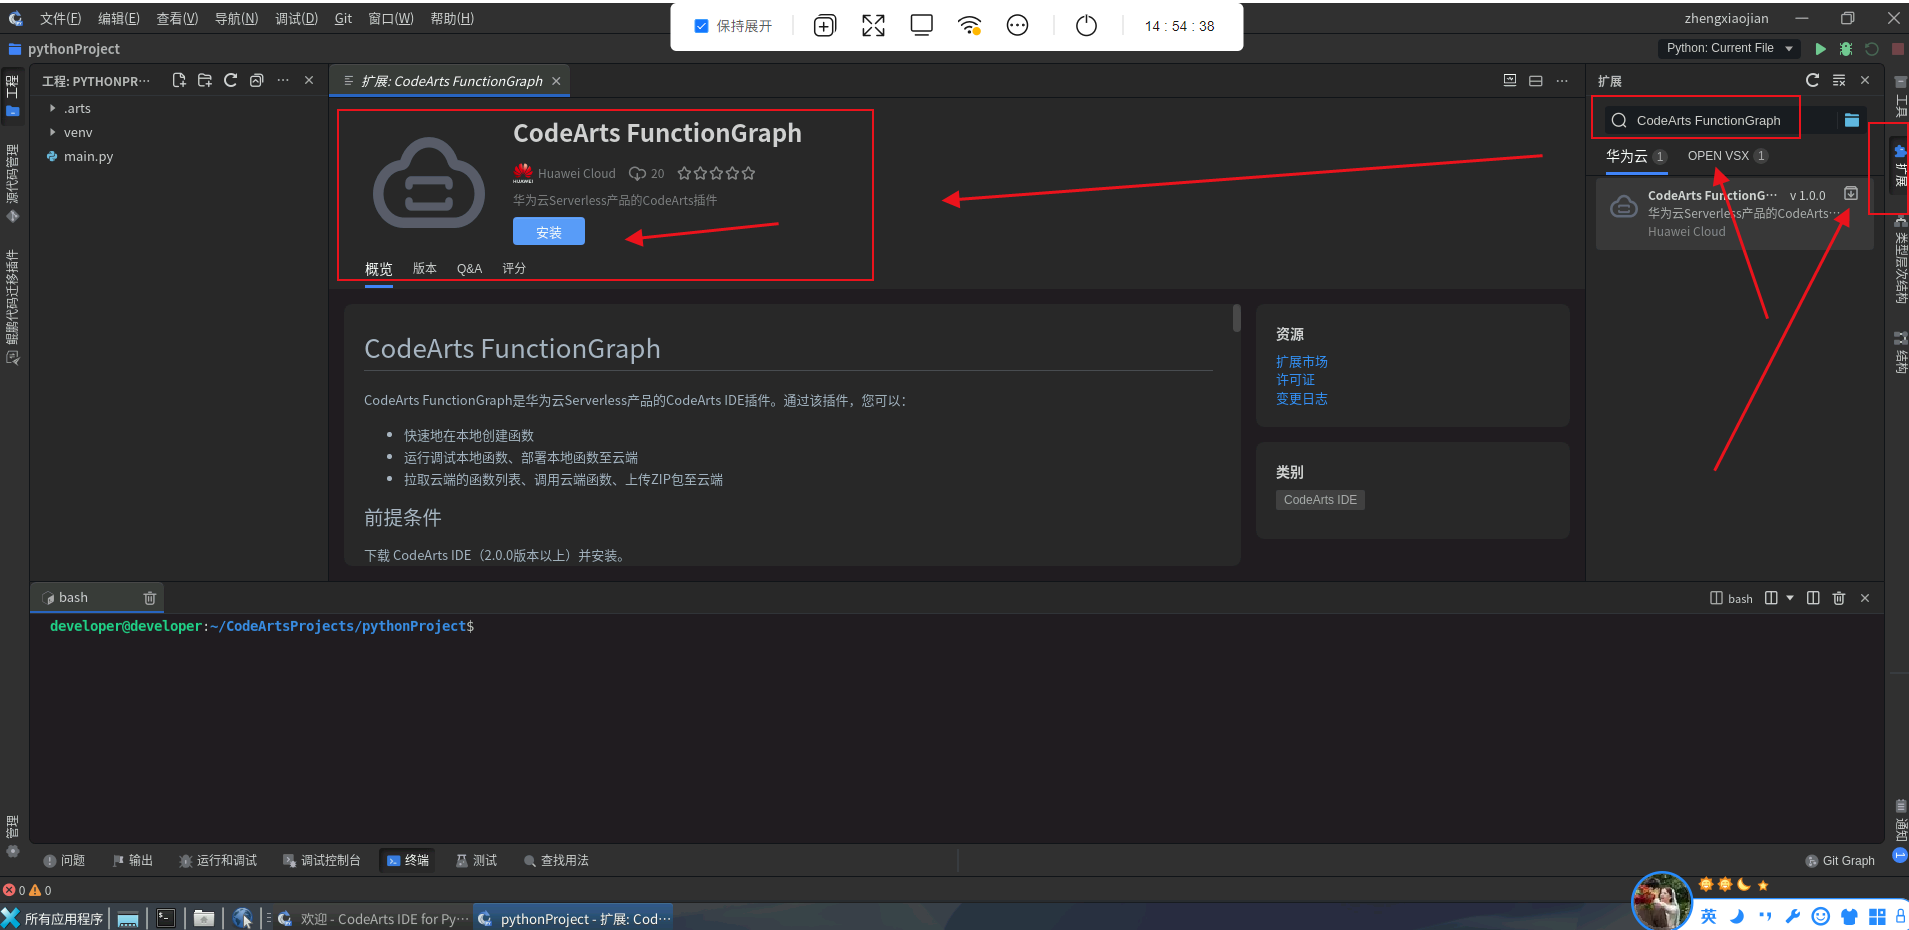Refresh the project explorer tree

pyautogui.click(x=231, y=81)
